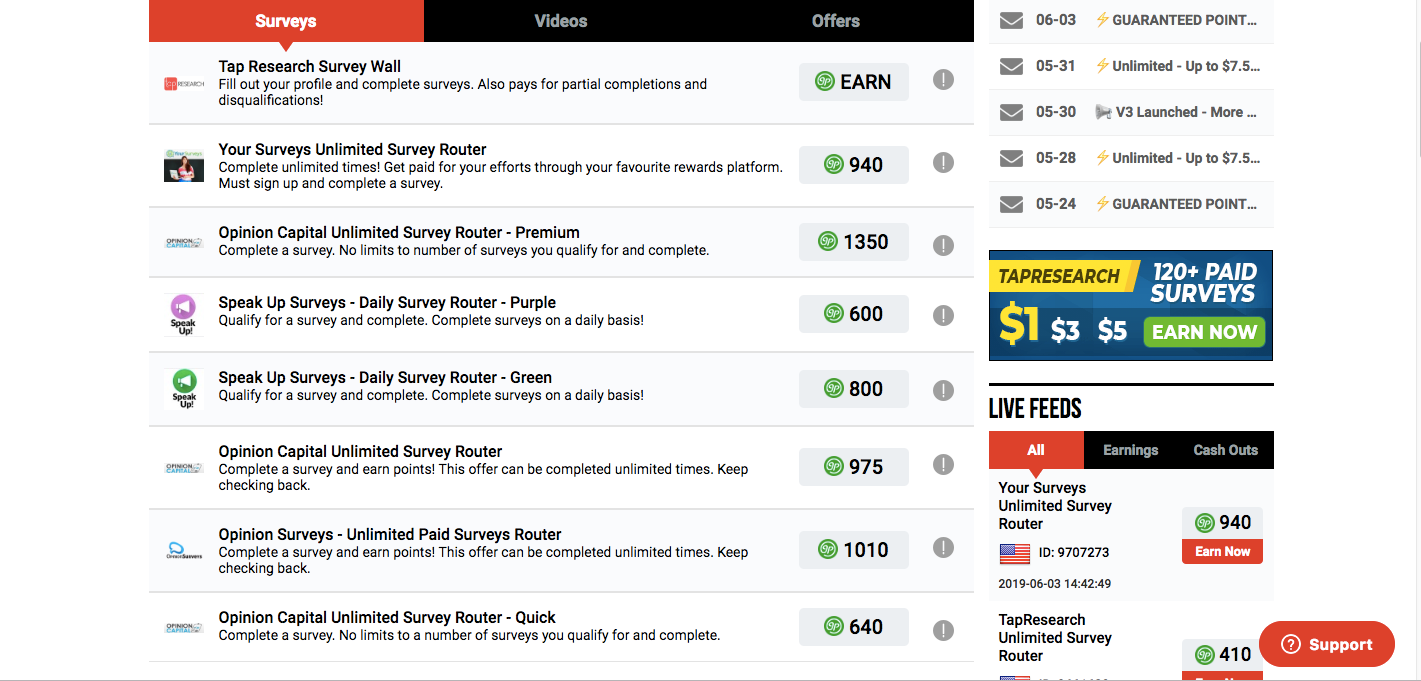Click TapResearch Unlimited Survey Router feed title
The width and height of the screenshot is (1421, 681).
click(1055, 638)
